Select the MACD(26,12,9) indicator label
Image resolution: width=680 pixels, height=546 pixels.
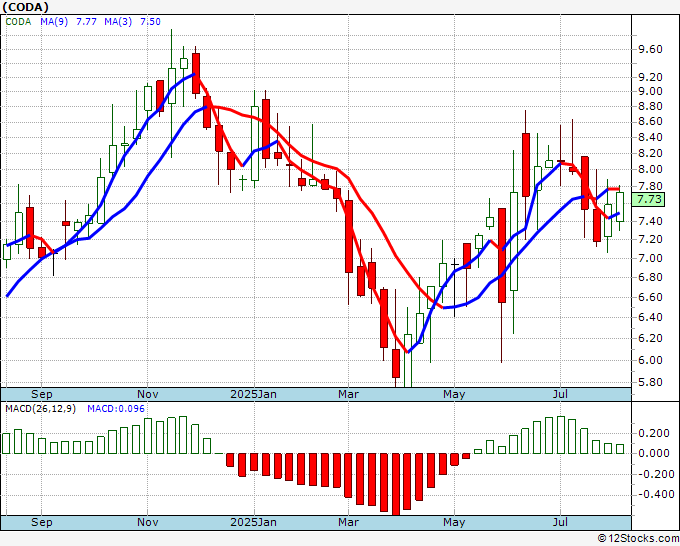pyautogui.click(x=40, y=409)
